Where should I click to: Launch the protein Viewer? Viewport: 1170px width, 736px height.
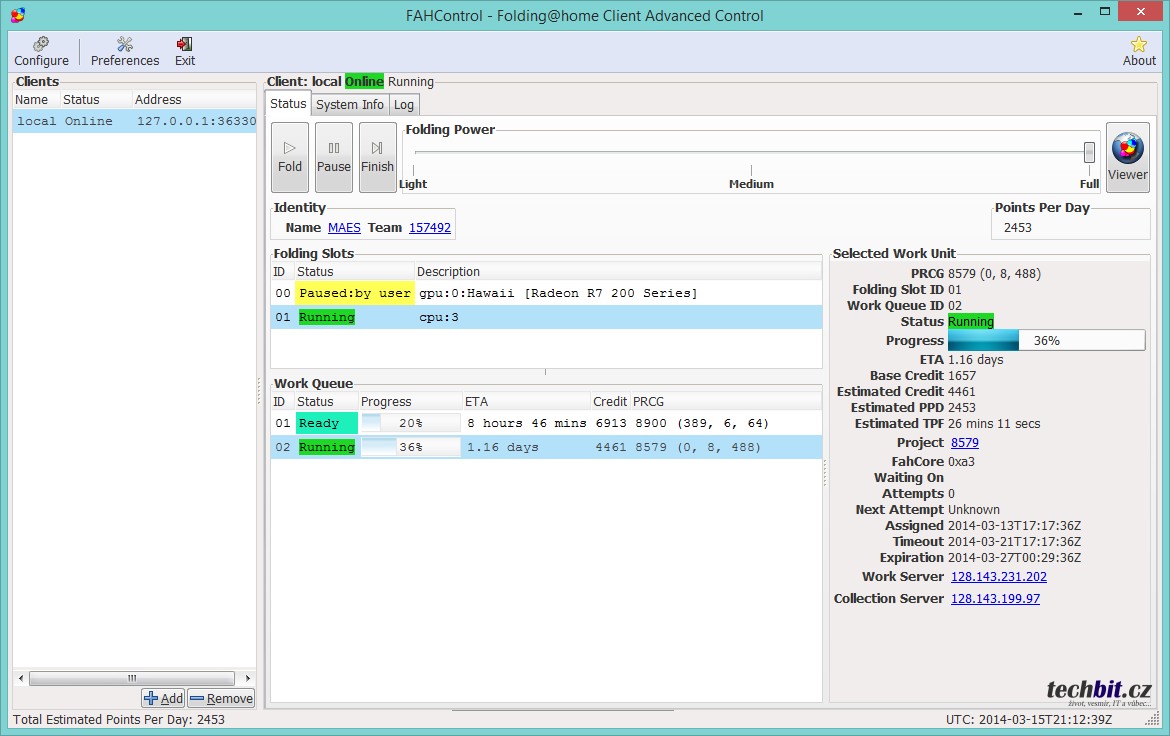[x=1127, y=157]
